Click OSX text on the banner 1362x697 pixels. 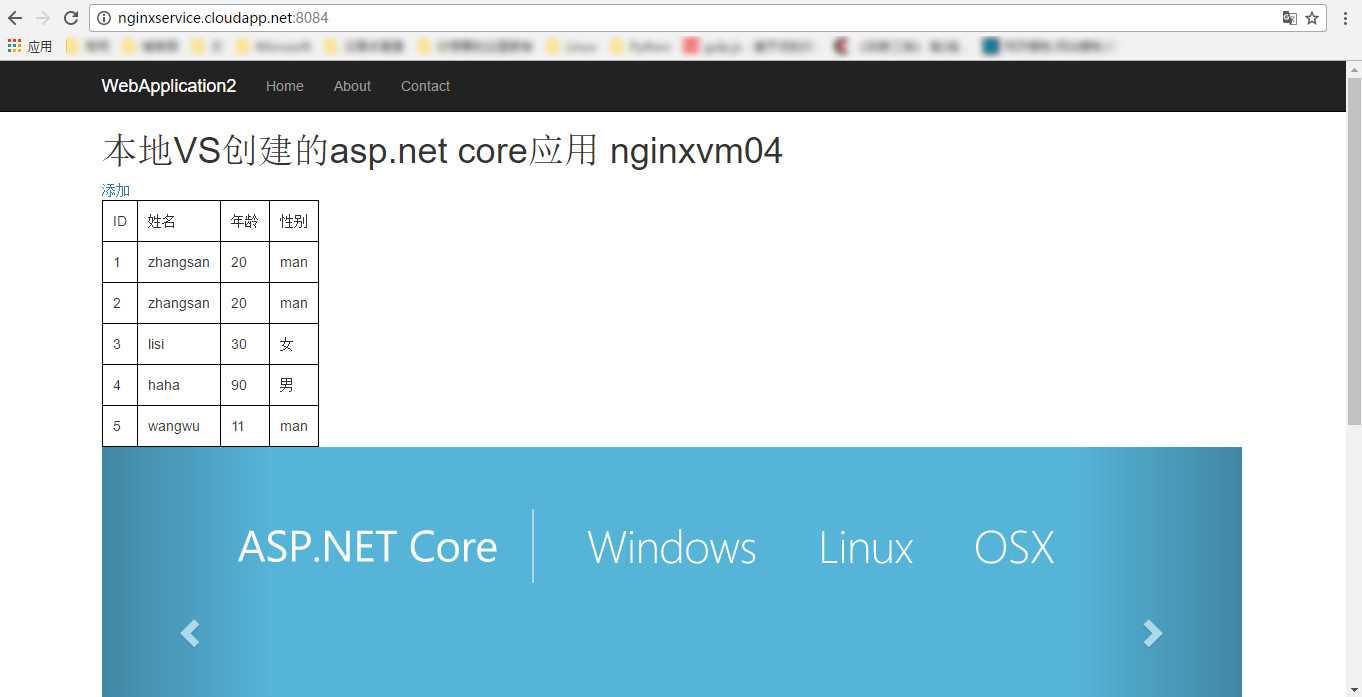click(x=1014, y=547)
